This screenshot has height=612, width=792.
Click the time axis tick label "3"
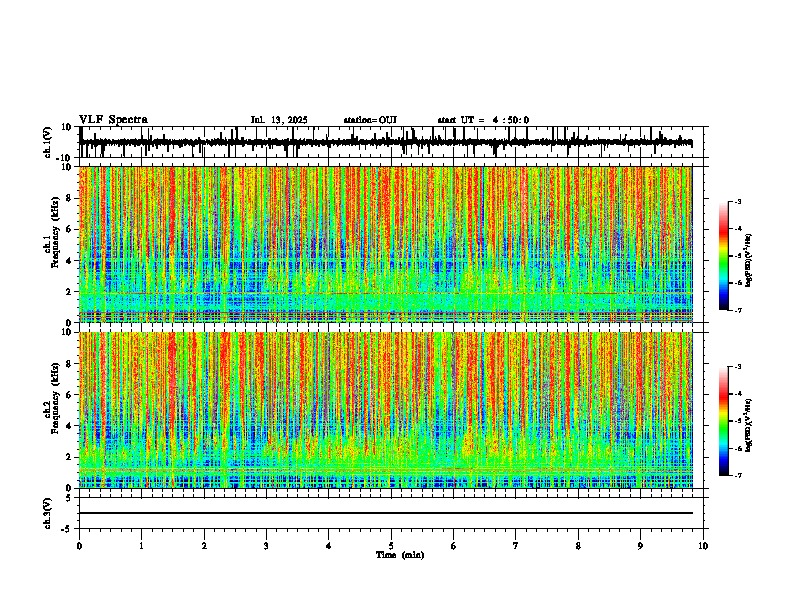(x=266, y=546)
